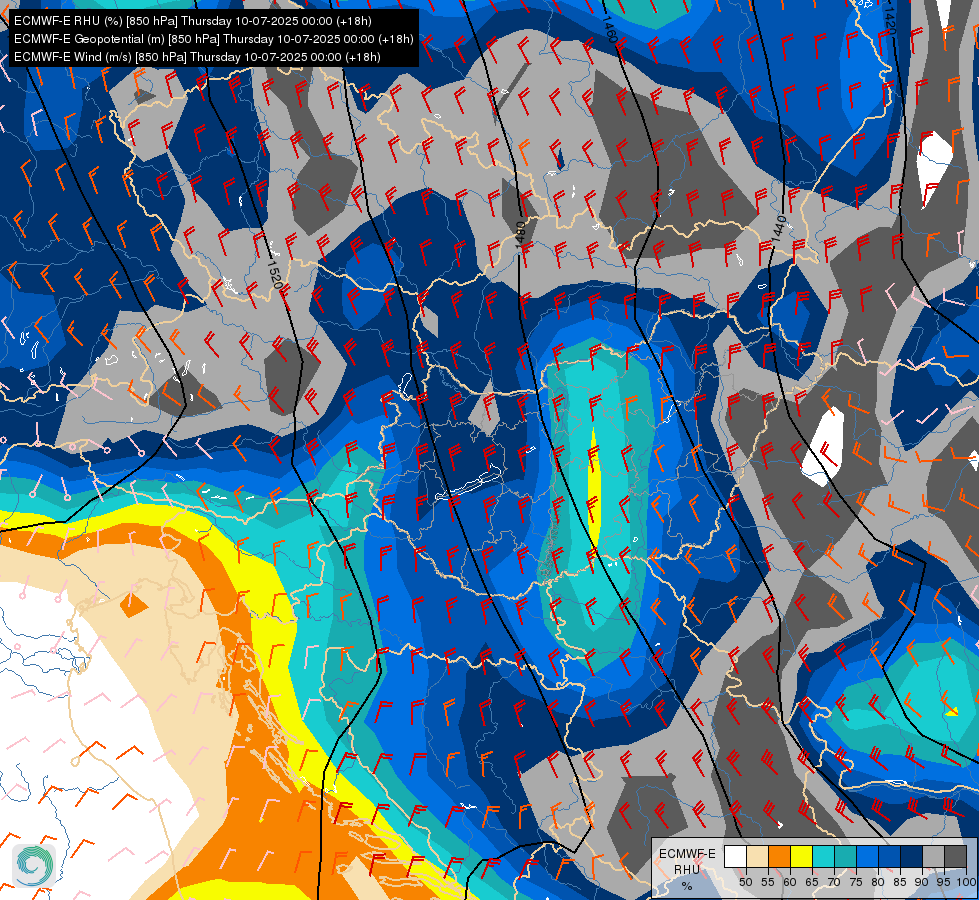Click the ECMWF-E text in the legend
The height and width of the screenshot is (900, 979).
687,854
